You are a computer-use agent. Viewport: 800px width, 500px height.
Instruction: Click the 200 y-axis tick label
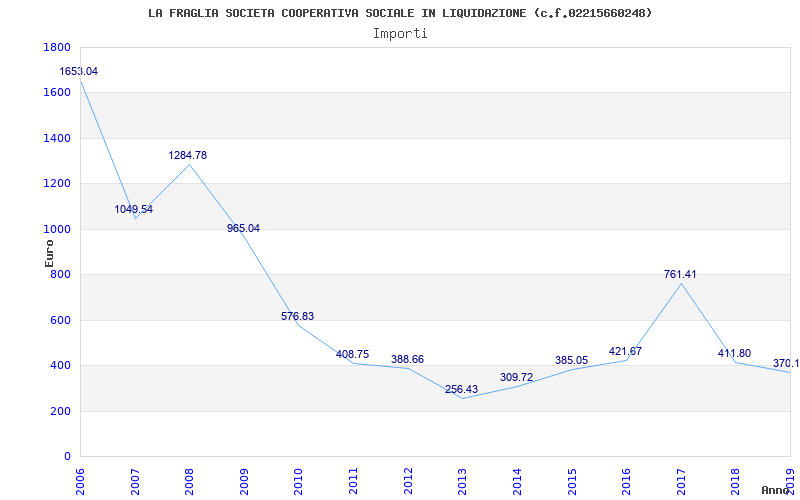point(60,411)
